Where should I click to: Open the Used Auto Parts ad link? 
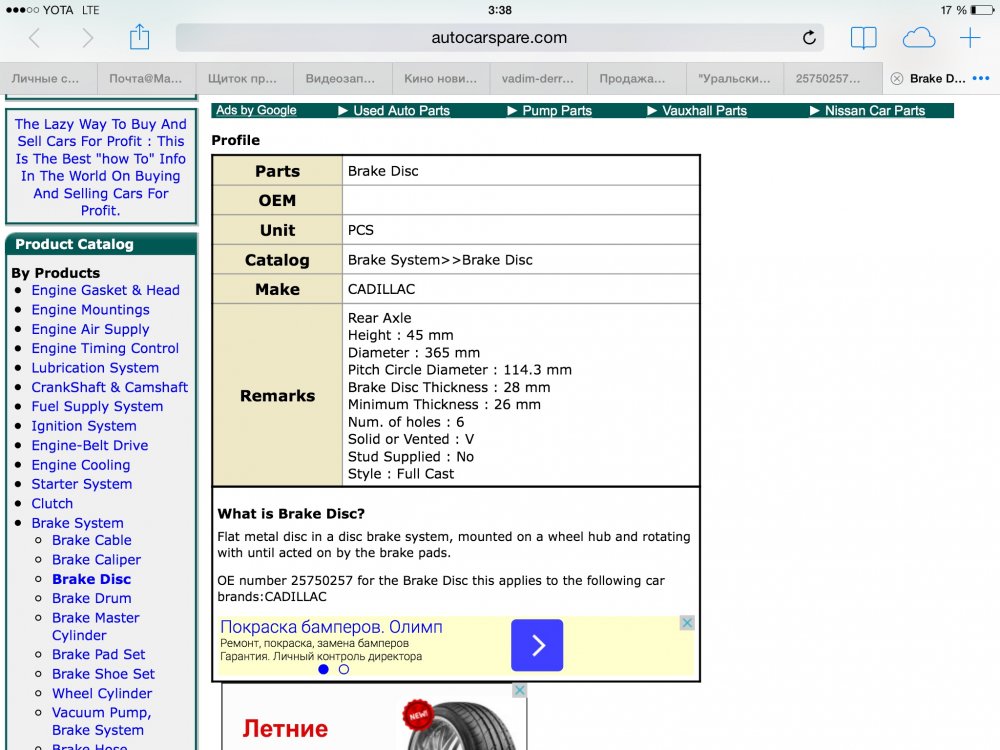pyautogui.click(x=401, y=111)
